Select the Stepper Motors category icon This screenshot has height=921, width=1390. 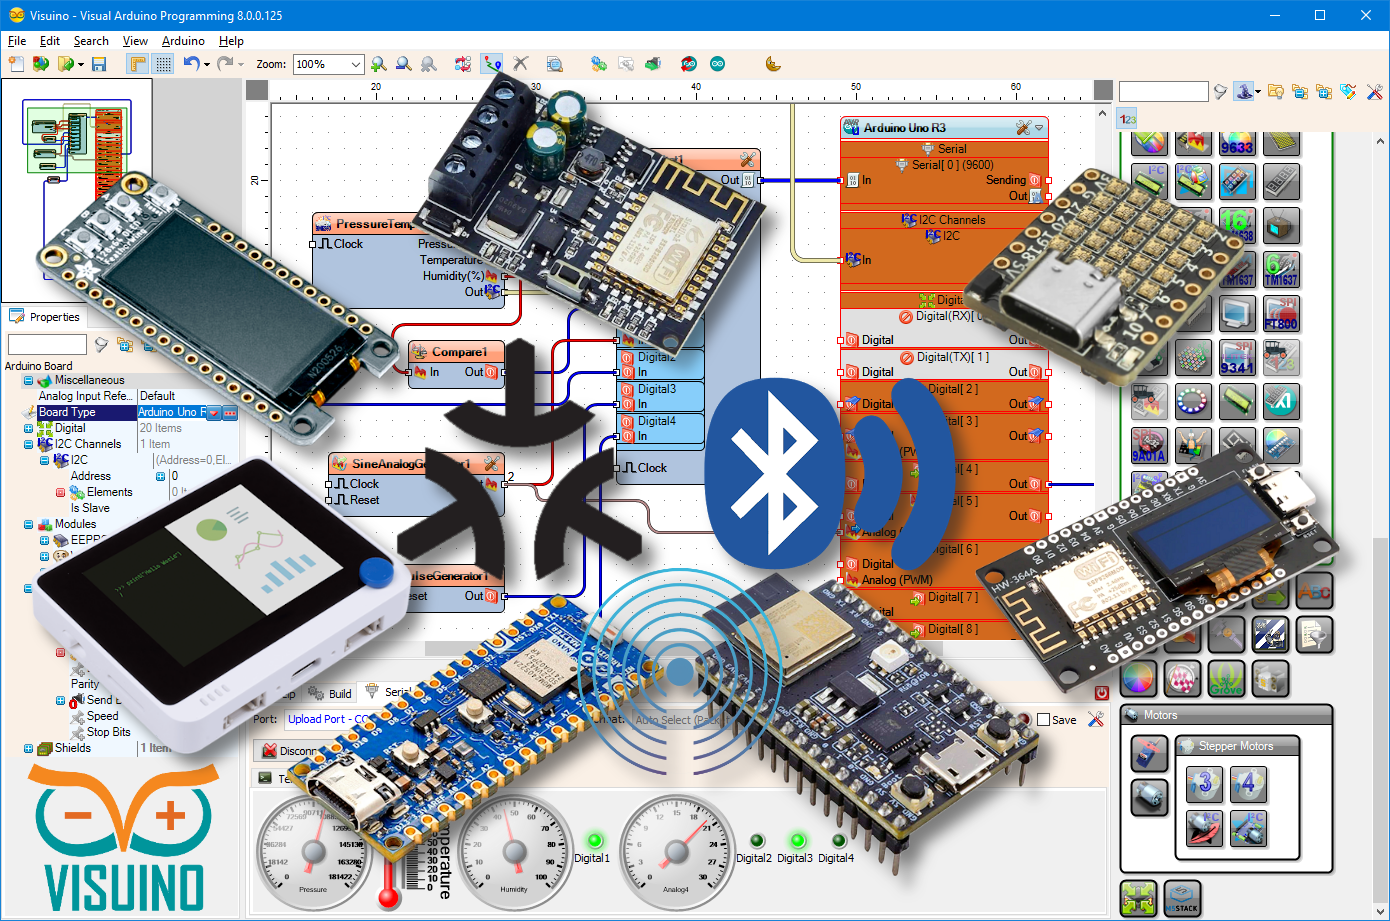pos(1186,747)
